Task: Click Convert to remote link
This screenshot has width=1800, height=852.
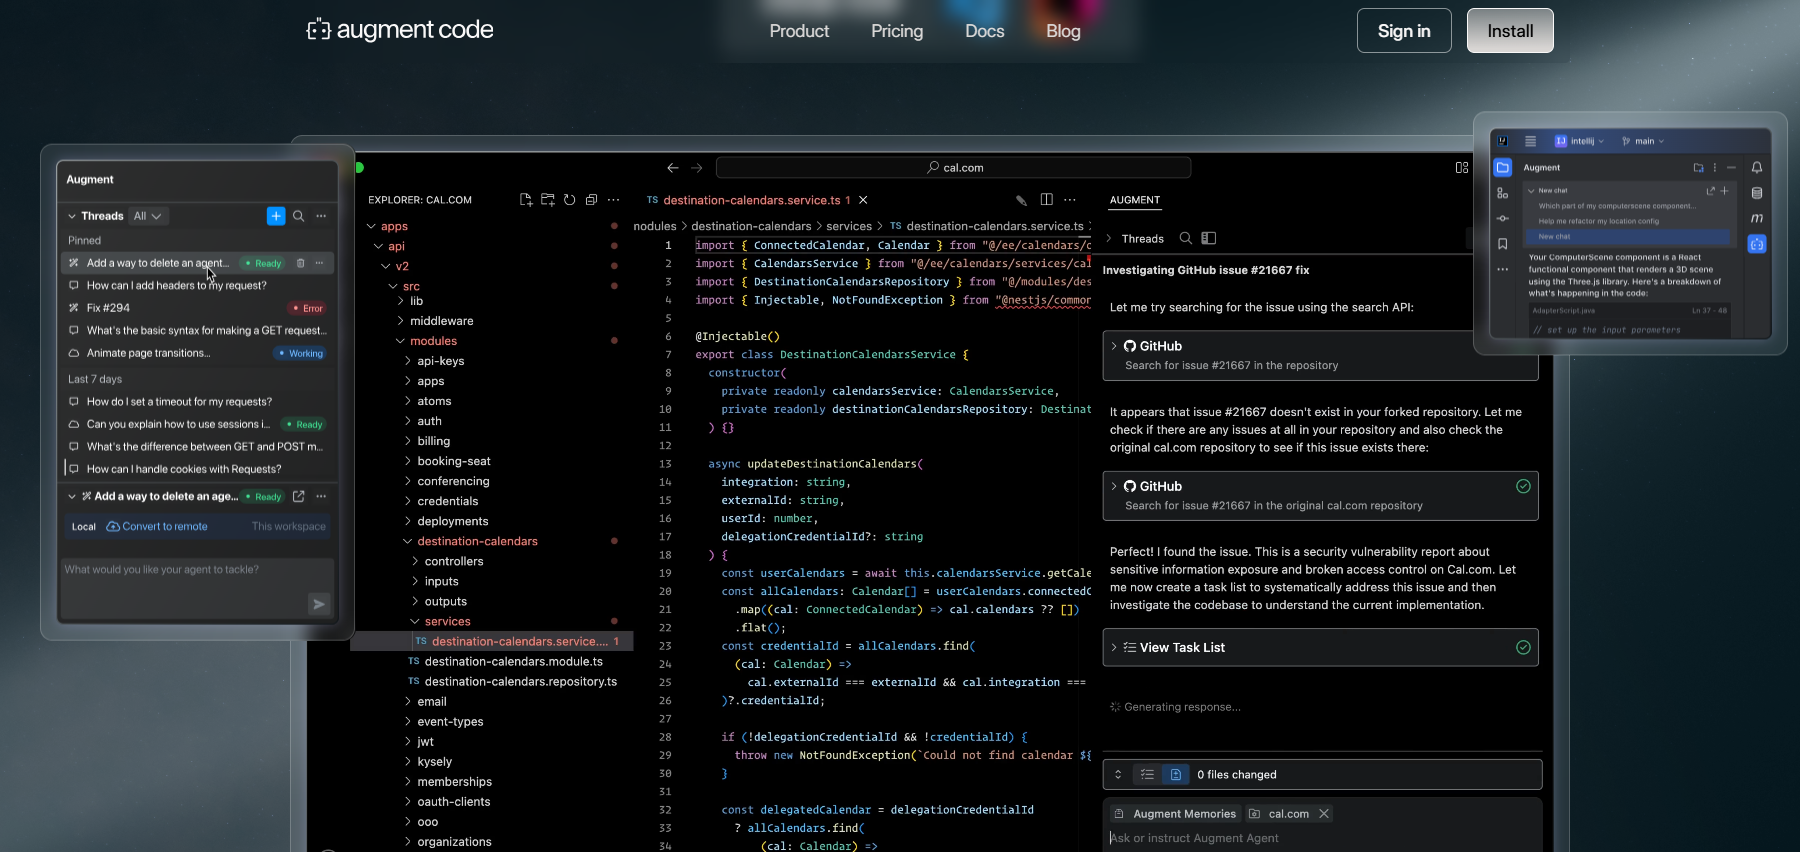Action: tap(164, 527)
